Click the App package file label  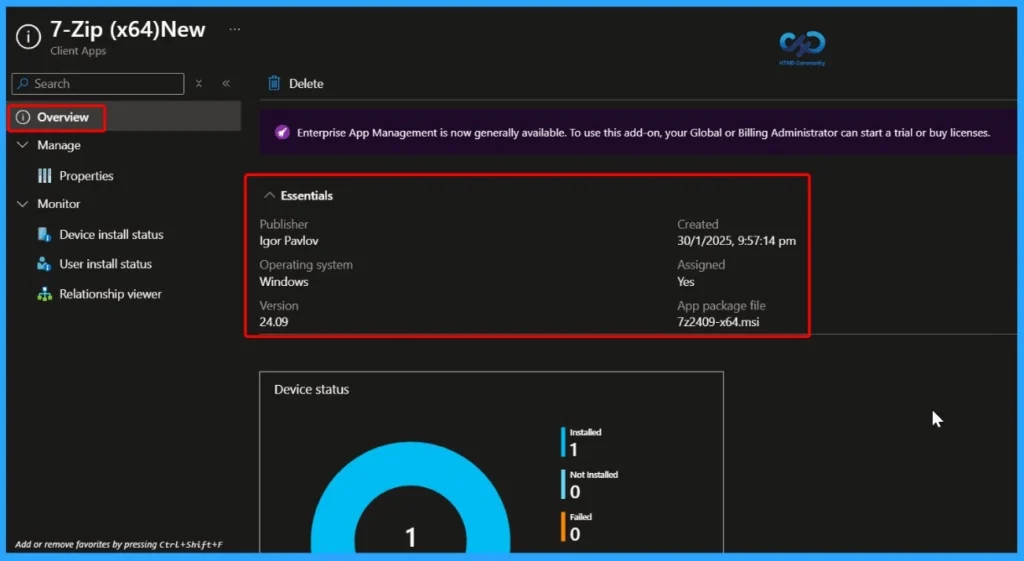tap(721, 306)
